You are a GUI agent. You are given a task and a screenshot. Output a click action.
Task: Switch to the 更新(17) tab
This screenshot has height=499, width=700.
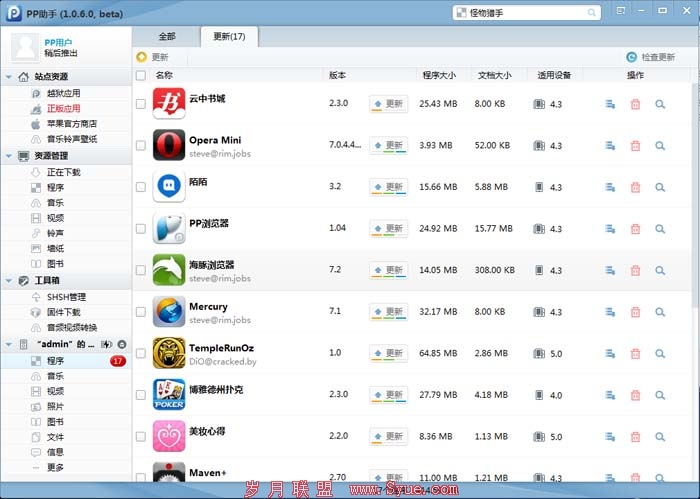pyautogui.click(x=229, y=37)
